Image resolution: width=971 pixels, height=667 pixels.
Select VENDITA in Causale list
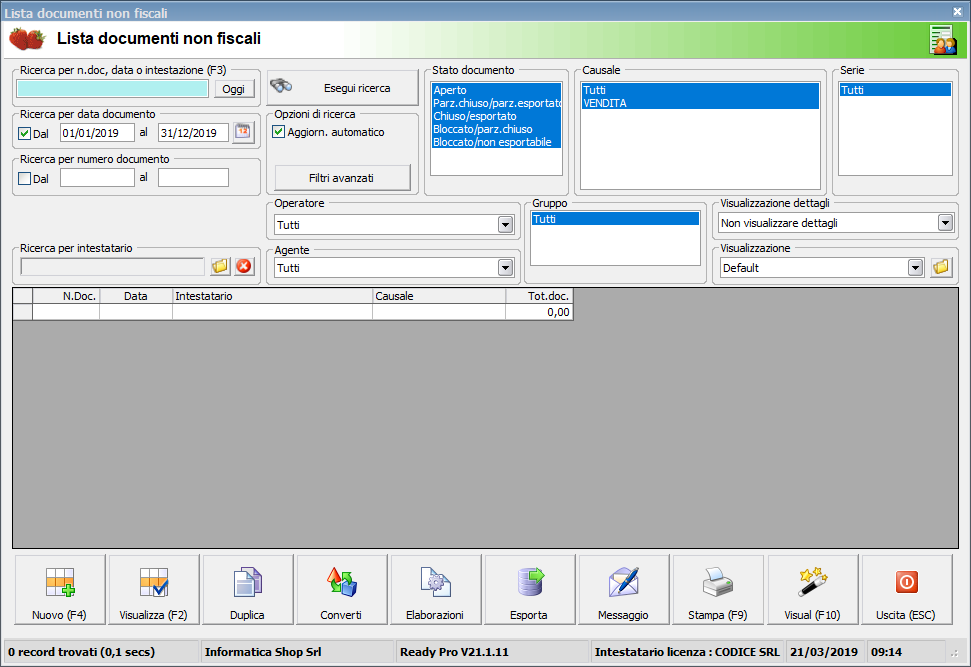(700, 103)
